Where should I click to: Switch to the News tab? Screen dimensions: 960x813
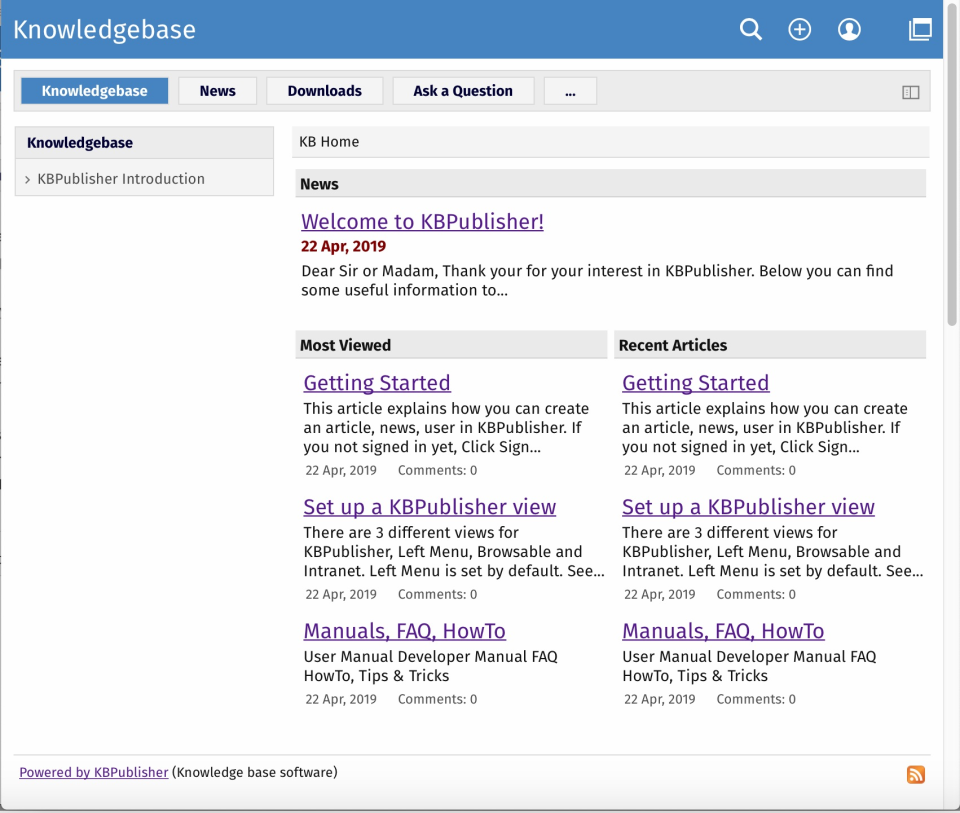click(217, 91)
